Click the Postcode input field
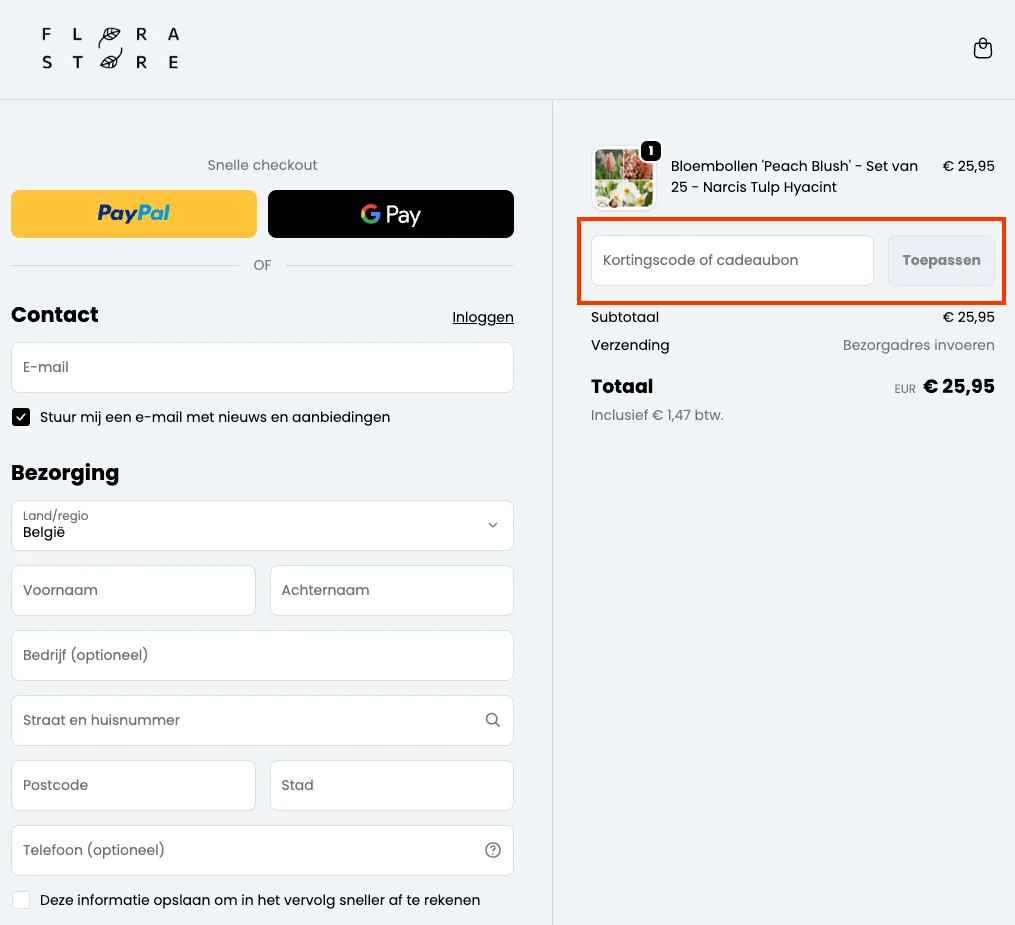The width and height of the screenshot is (1015, 925). pos(133,785)
